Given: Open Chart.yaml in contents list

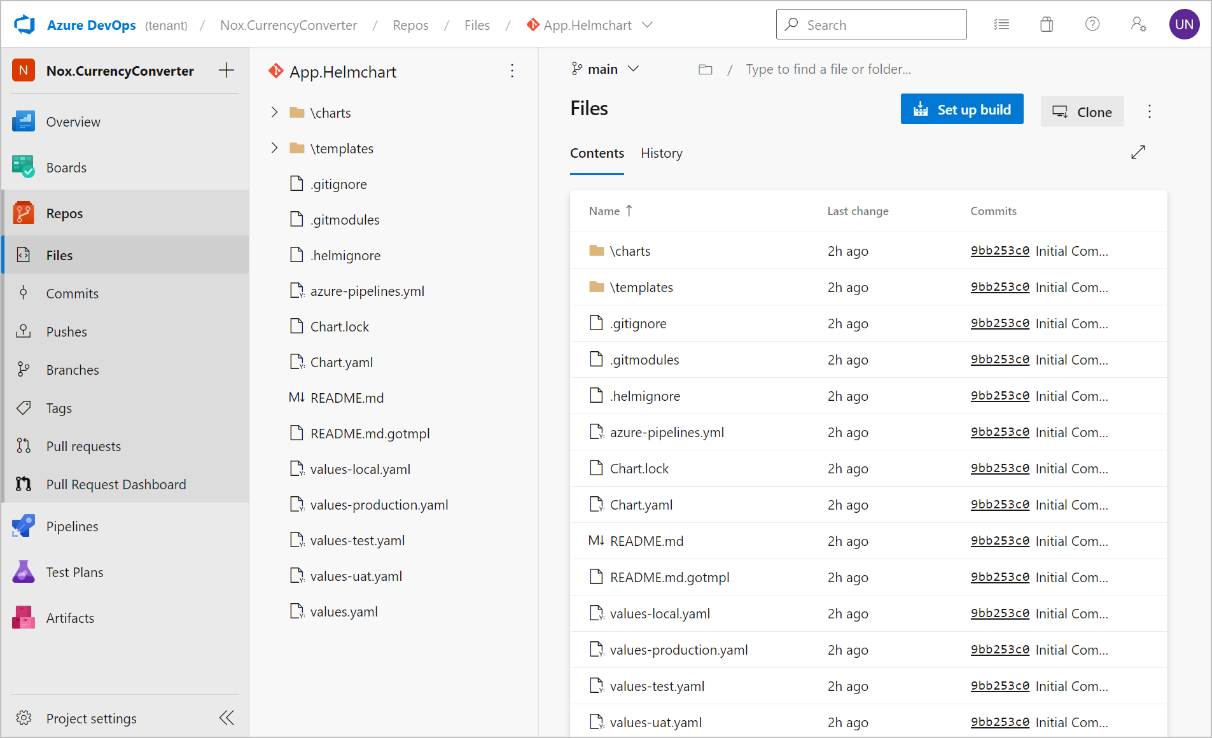Looking at the screenshot, I should [x=641, y=505].
